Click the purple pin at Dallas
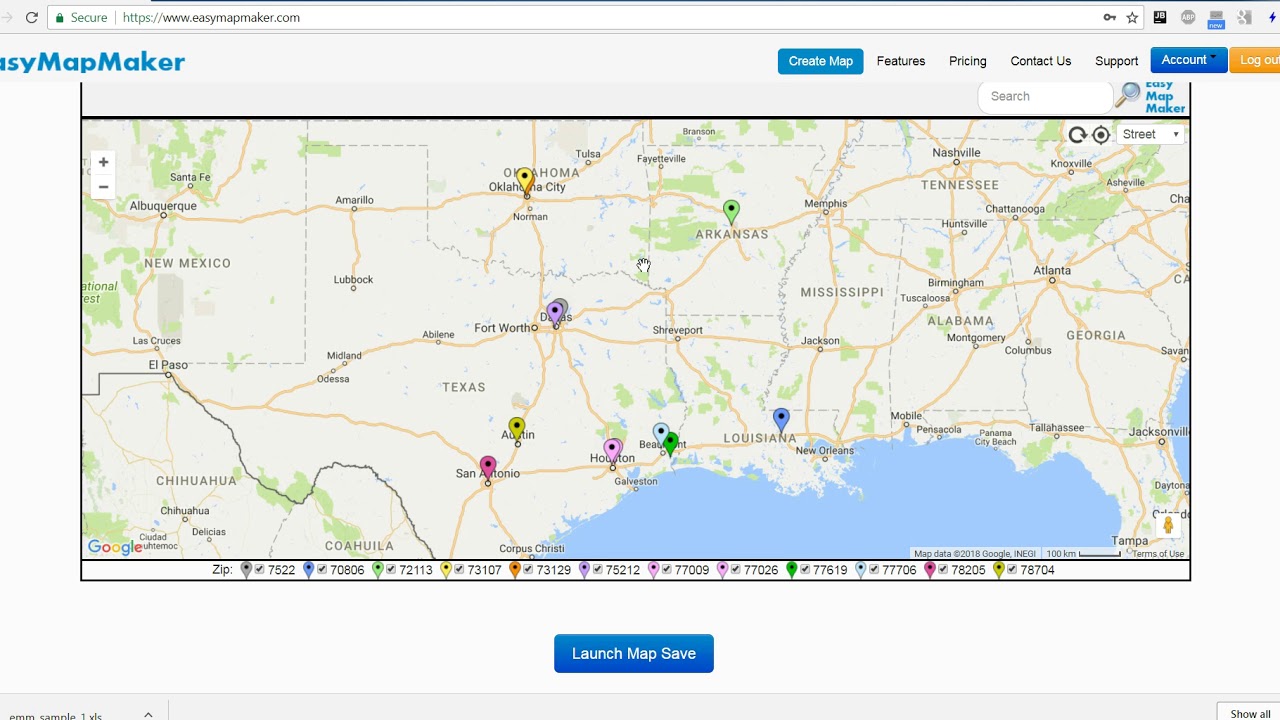 (x=555, y=313)
